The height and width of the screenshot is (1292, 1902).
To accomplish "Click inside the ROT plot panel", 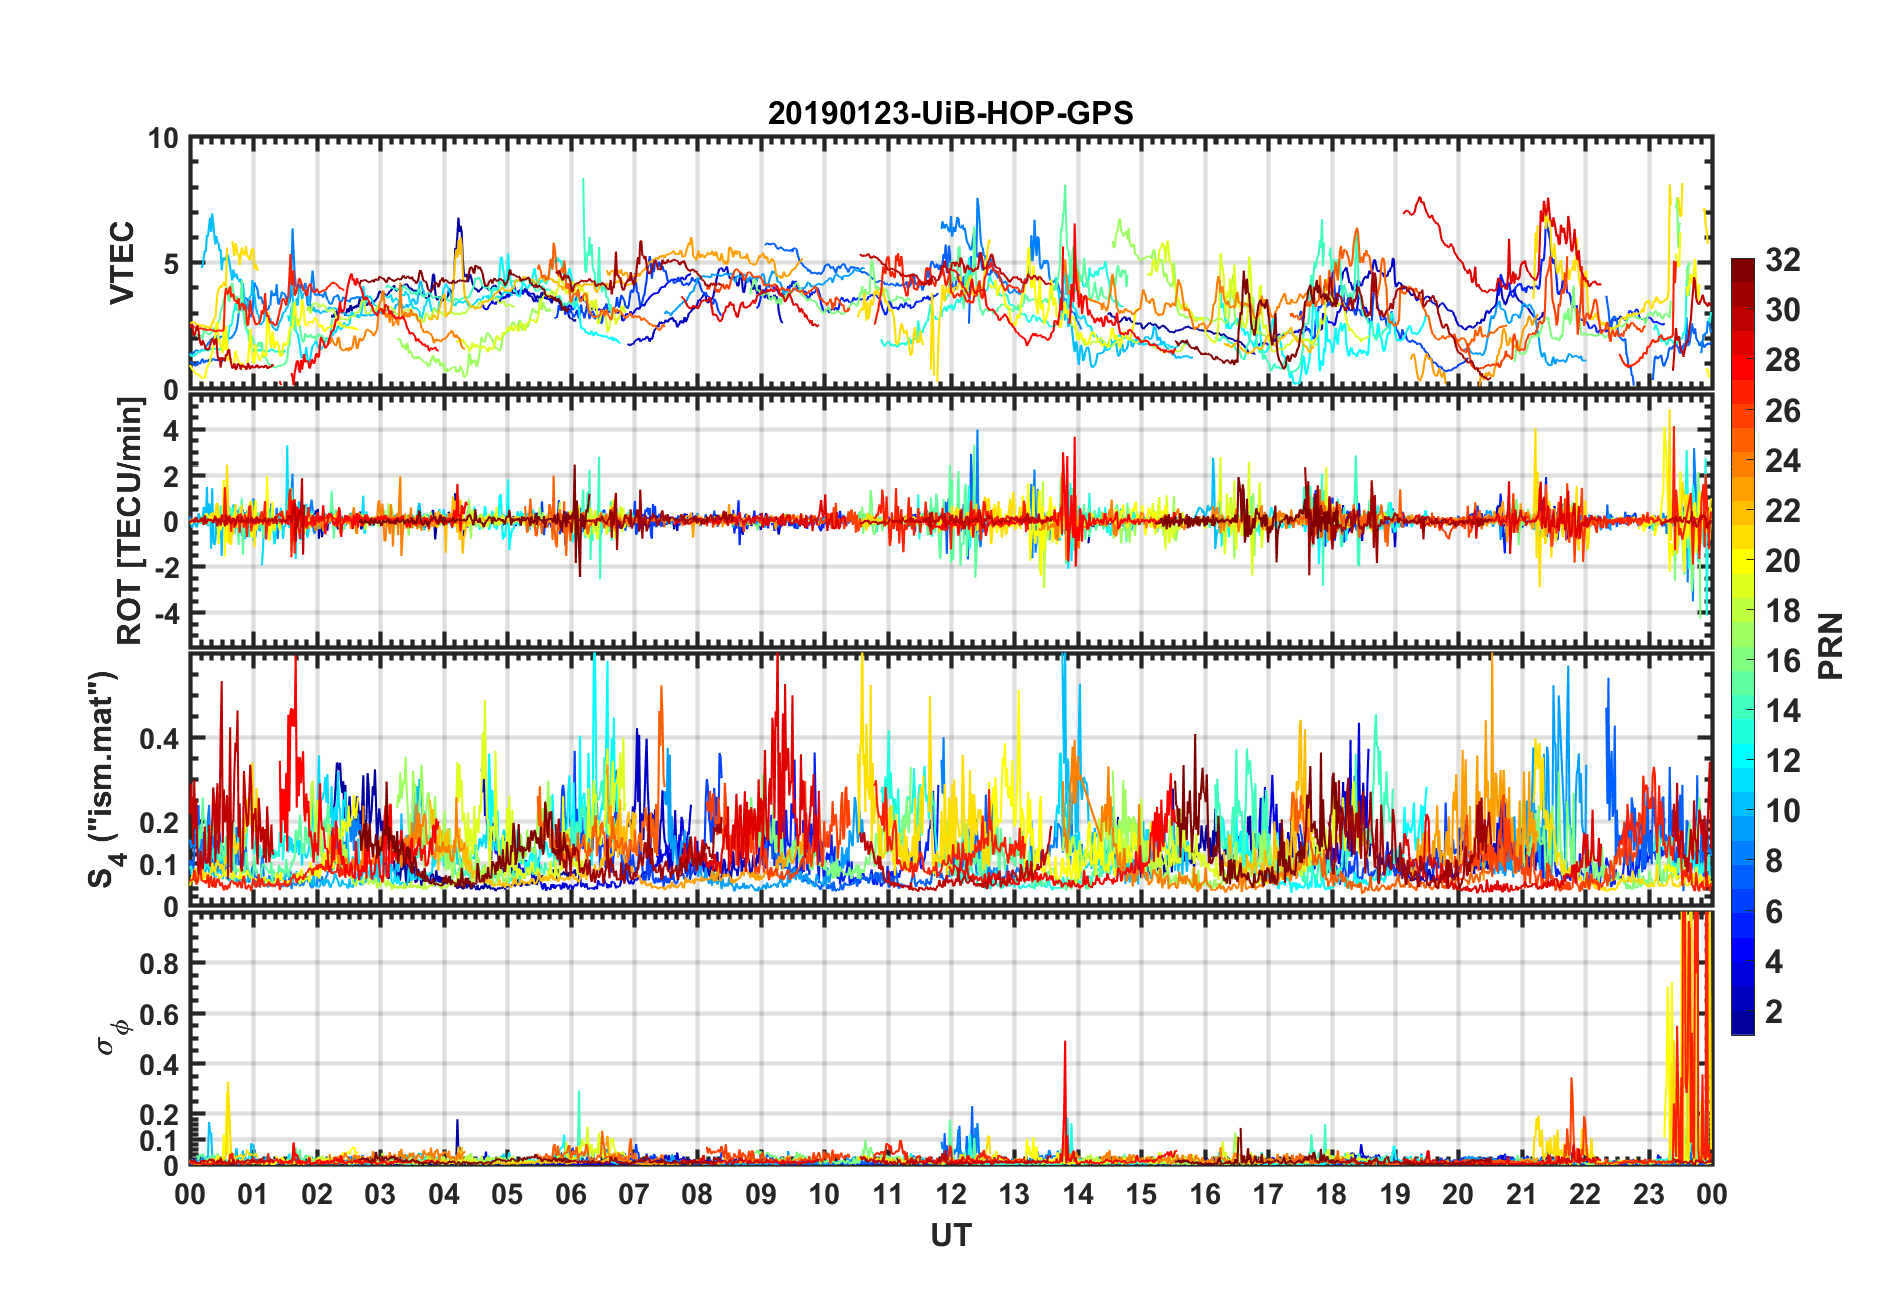I will 950,521.
